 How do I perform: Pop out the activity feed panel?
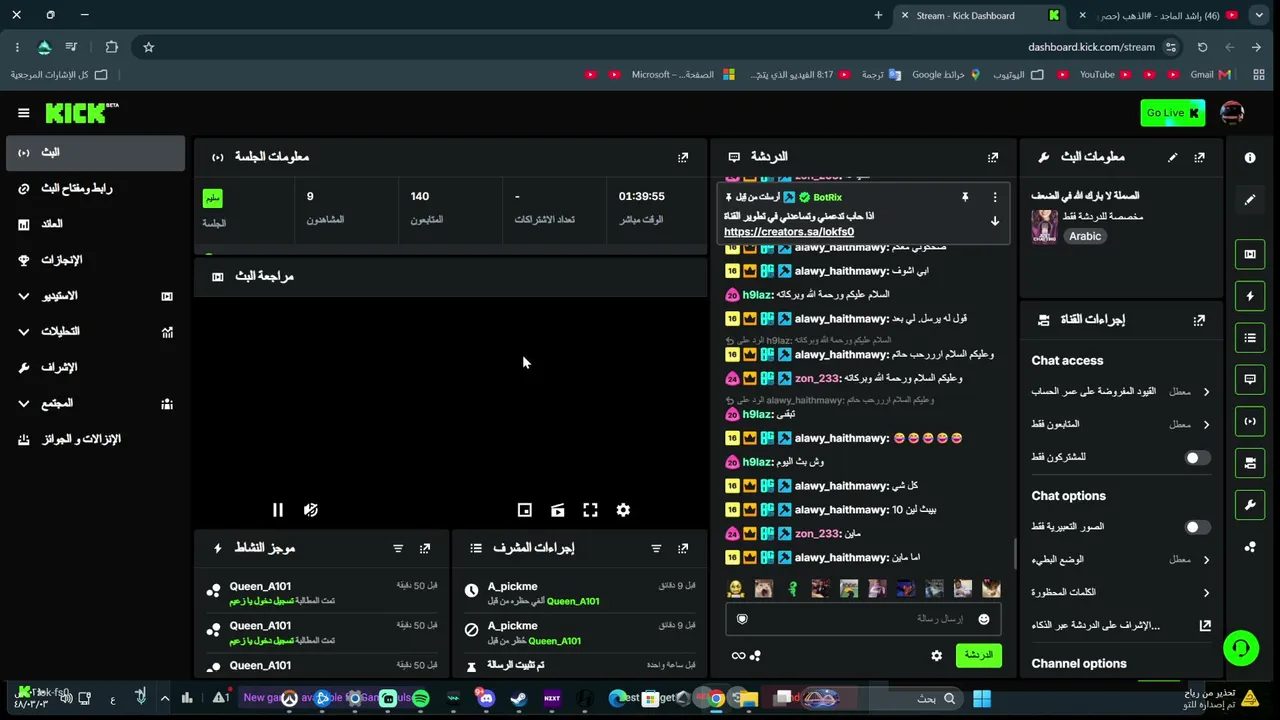click(425, 548)
